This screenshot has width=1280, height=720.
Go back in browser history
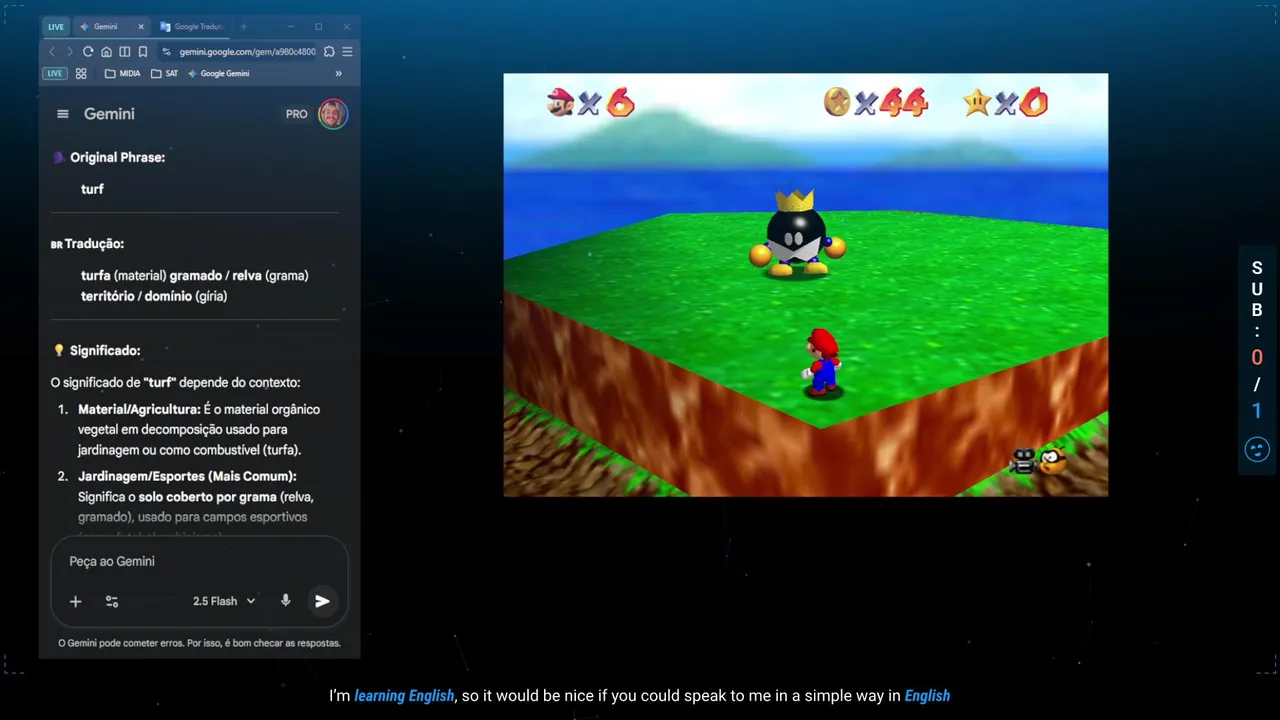pyautogui.click(x=52, y=52)
